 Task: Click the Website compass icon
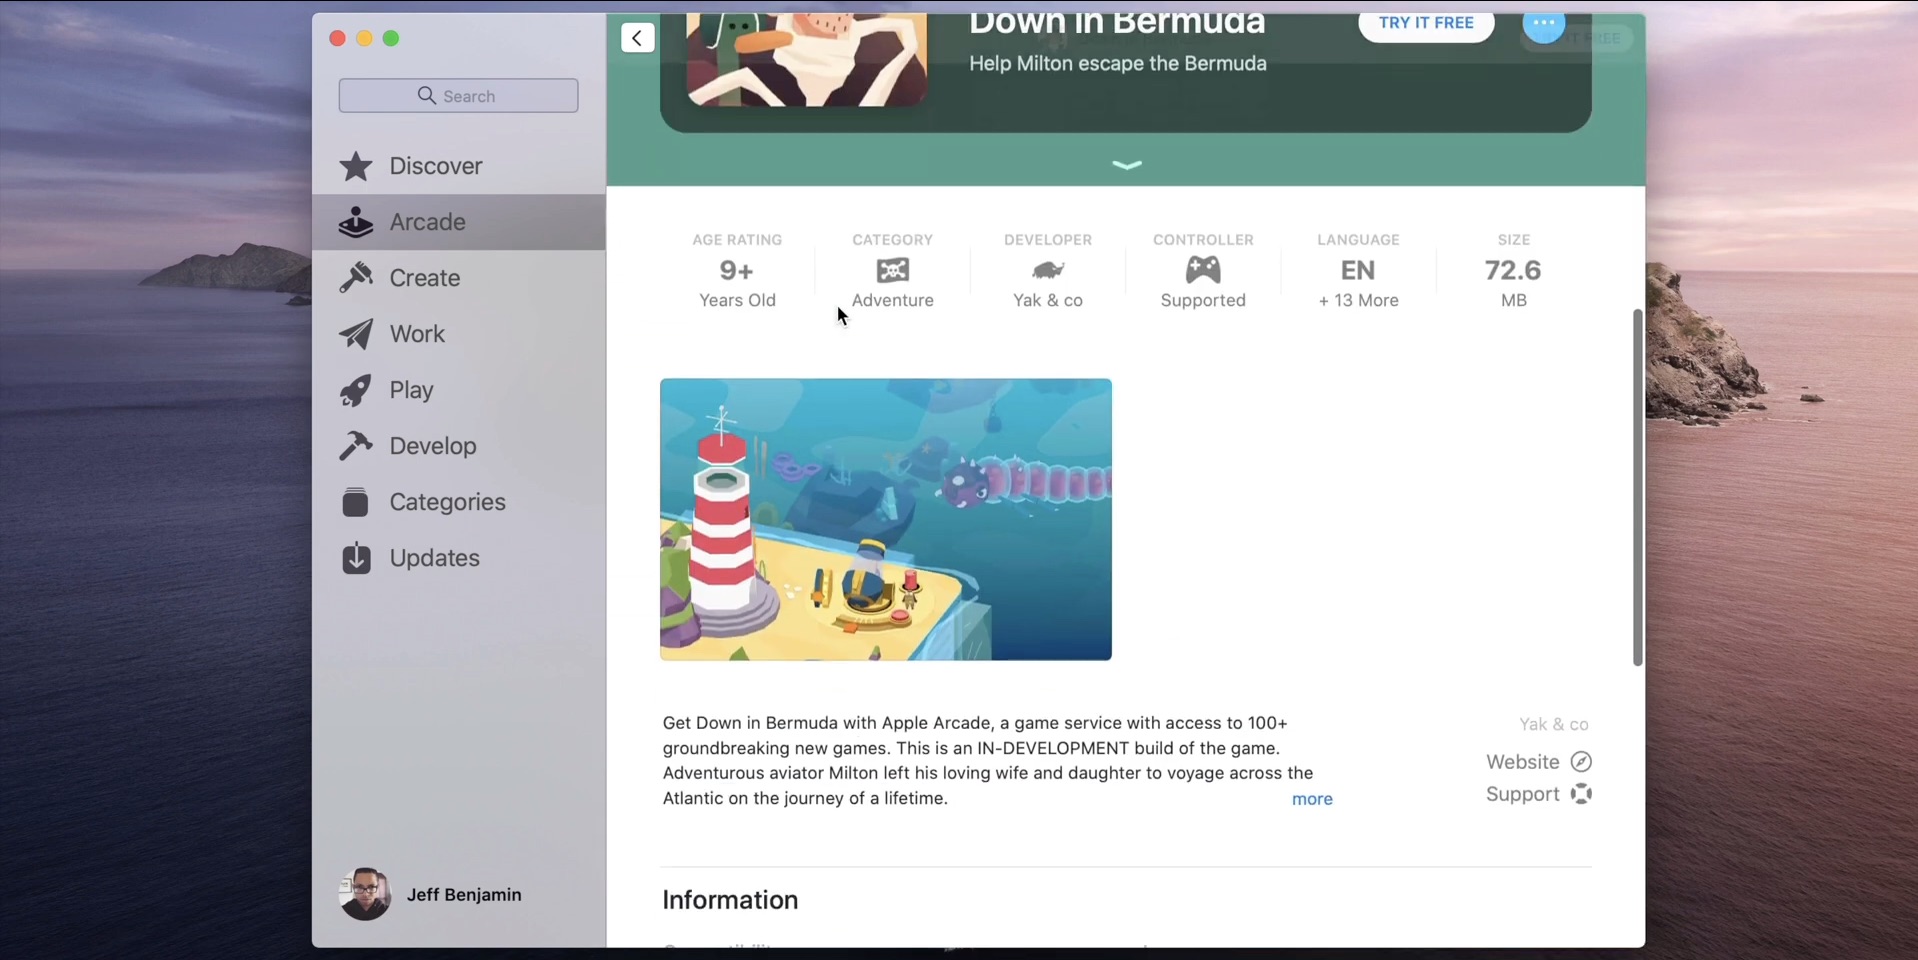click(x=1581, y=762)
